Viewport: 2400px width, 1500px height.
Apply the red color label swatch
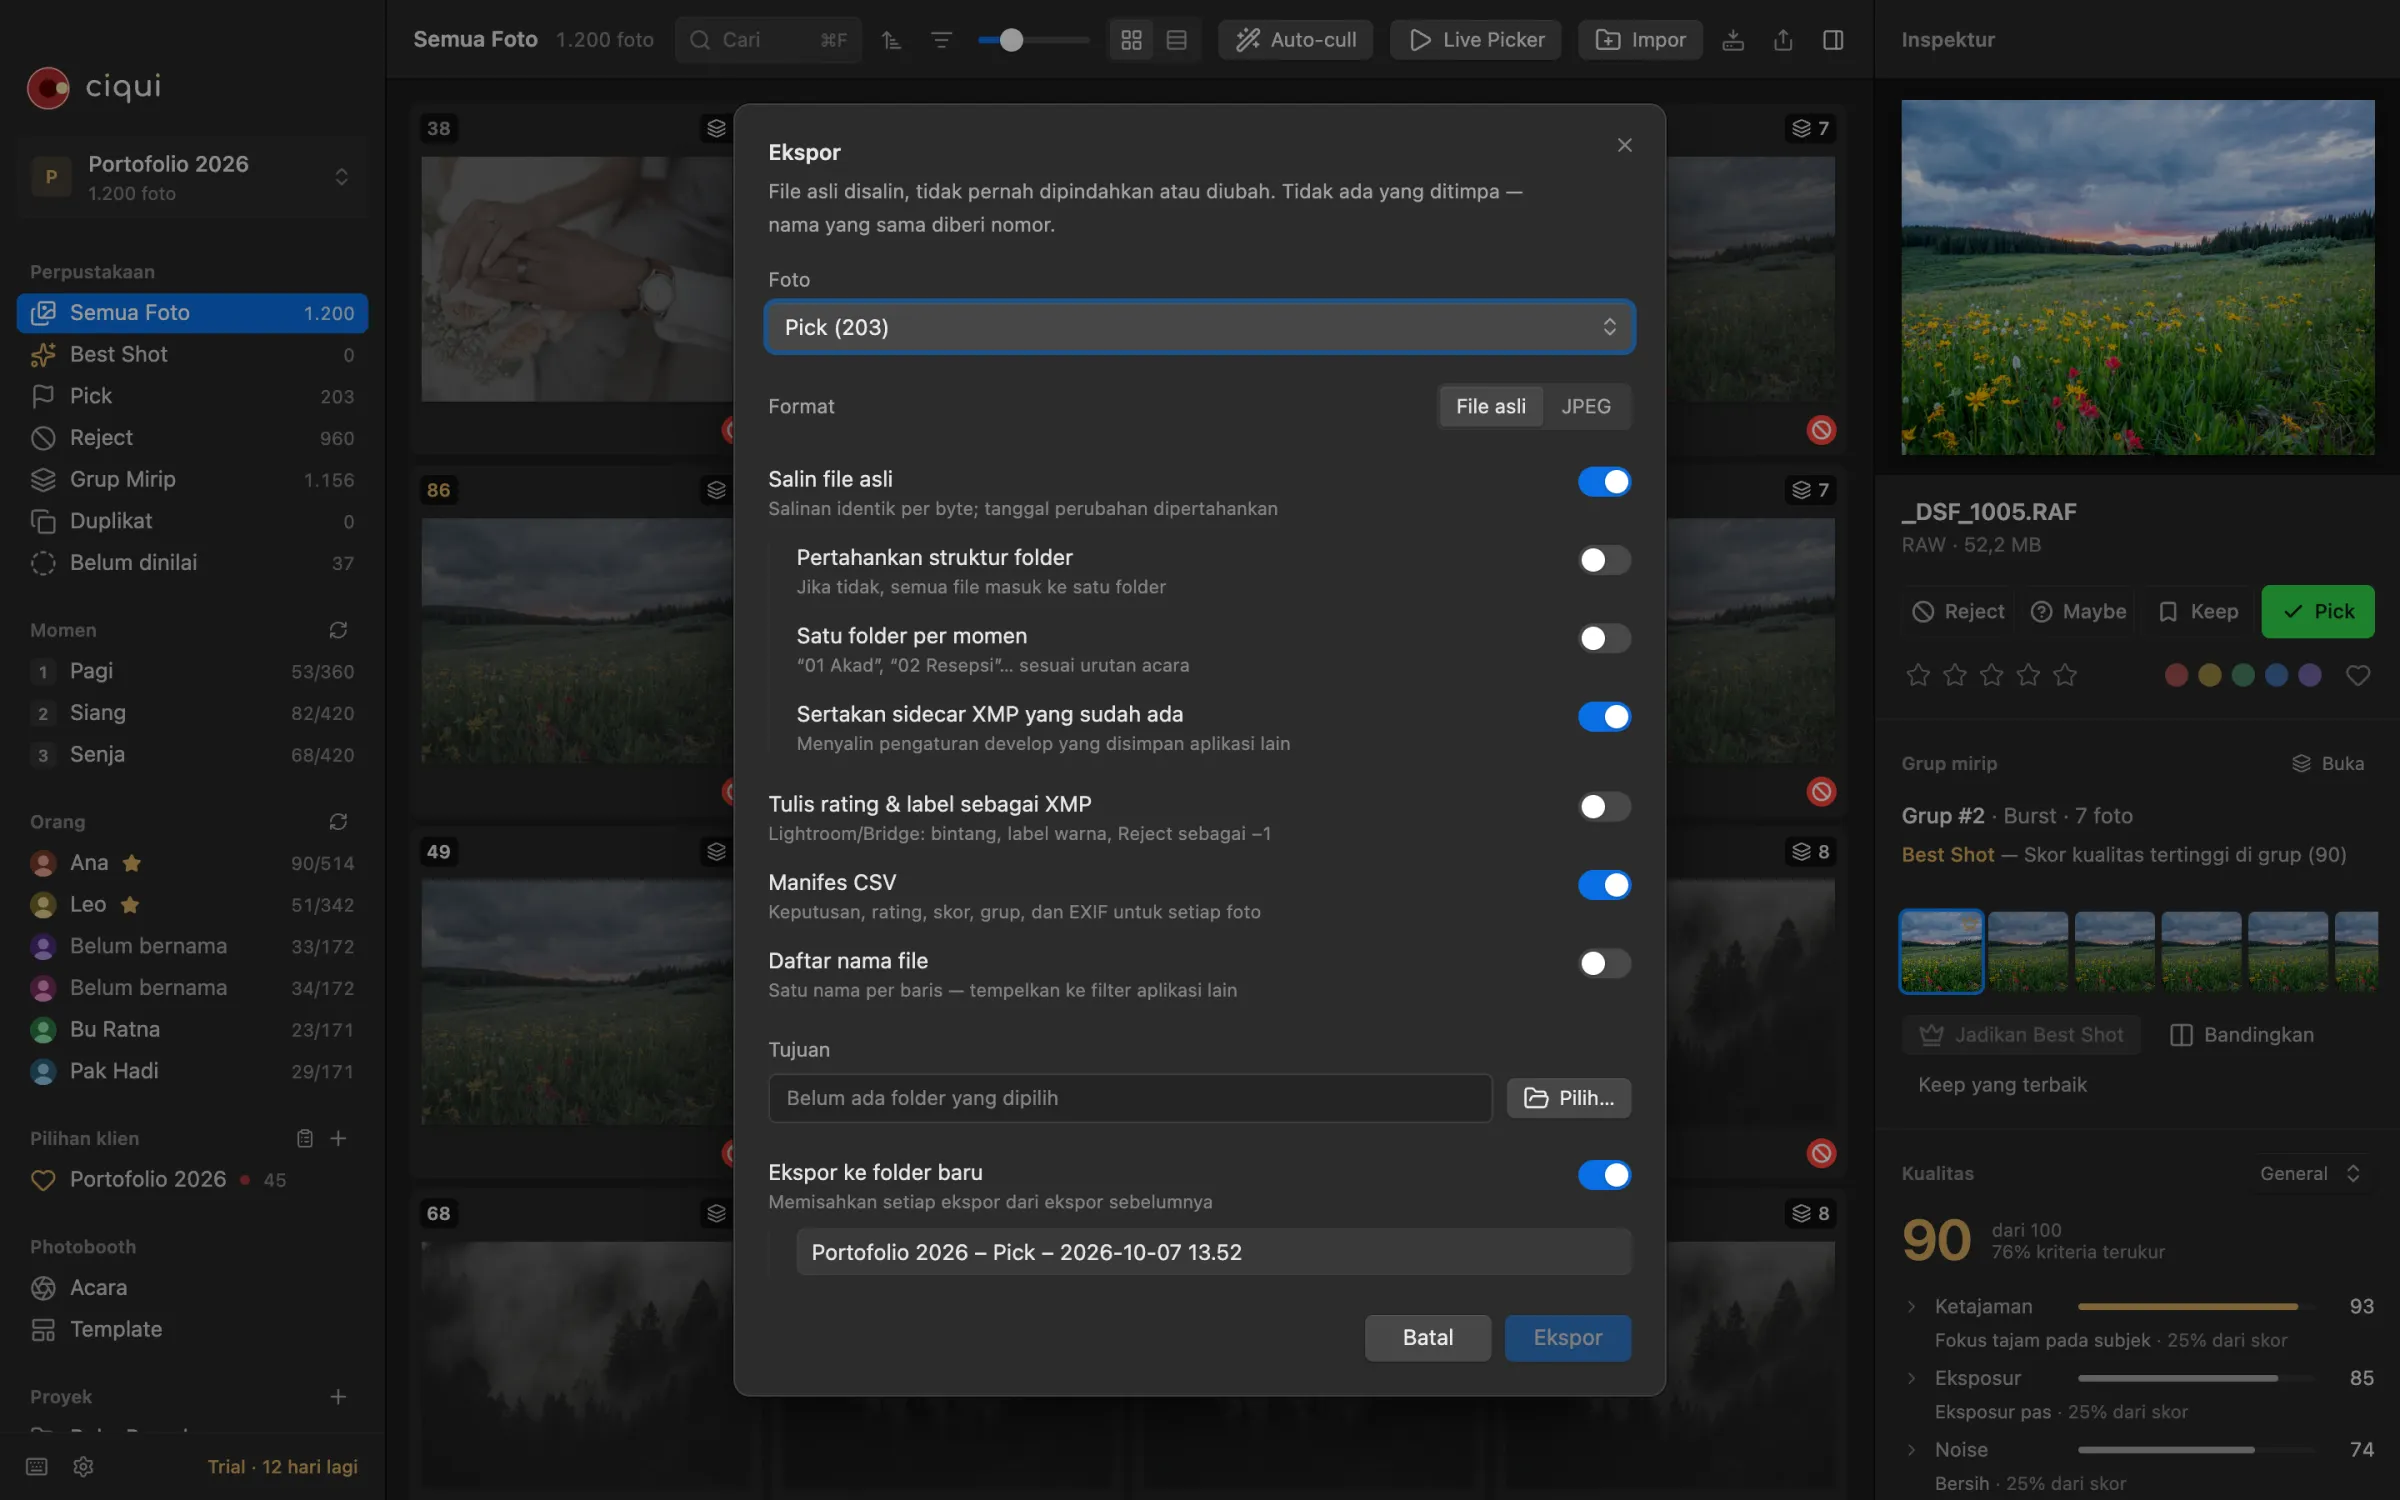pyautogui.click(x=2176, y=675)
